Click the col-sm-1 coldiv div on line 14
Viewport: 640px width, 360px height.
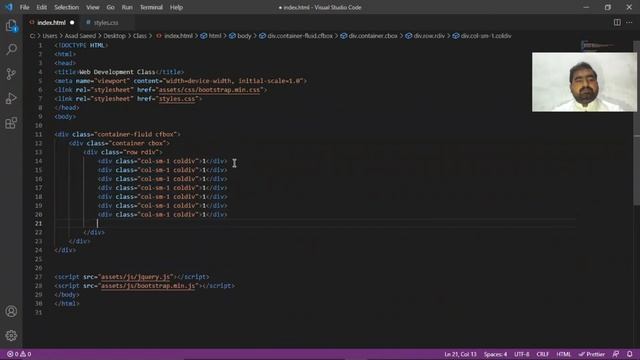coord(162,161)
